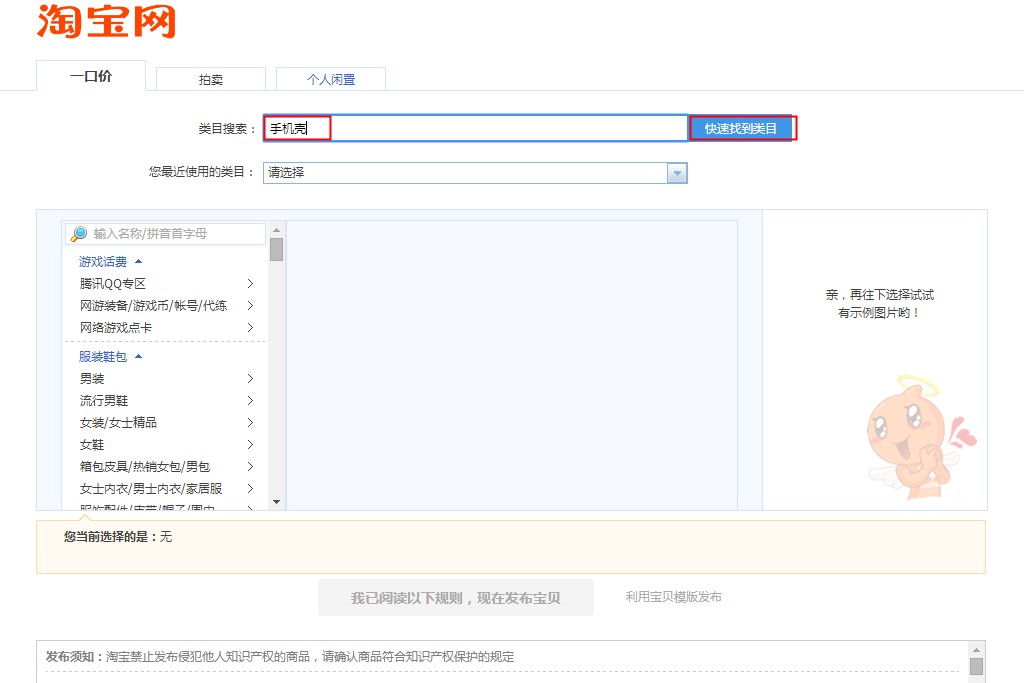
Task: Click the 发布须知 scrollbar up arrow
Action: coord(976,650)
